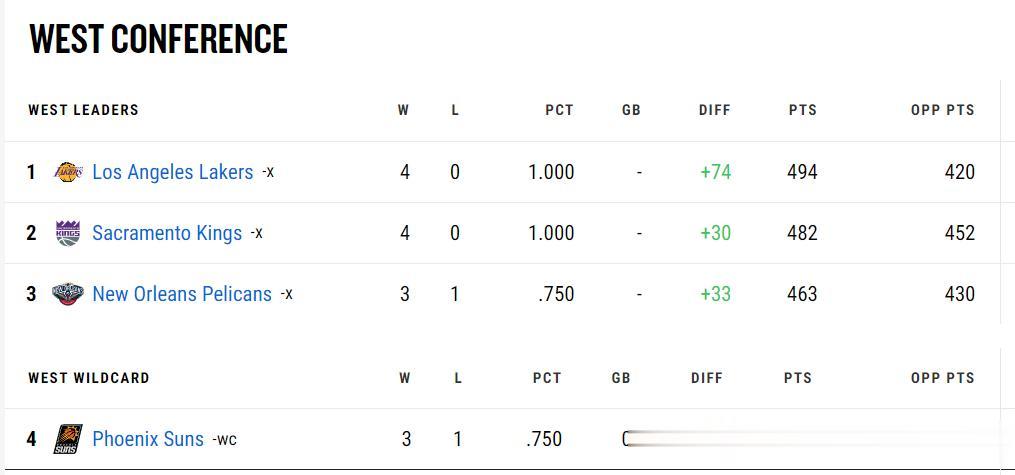Open the New Orleans Pelicans team link
Image resolution: width=1015 pixels, height=475 pixels.
coord(182,294)
